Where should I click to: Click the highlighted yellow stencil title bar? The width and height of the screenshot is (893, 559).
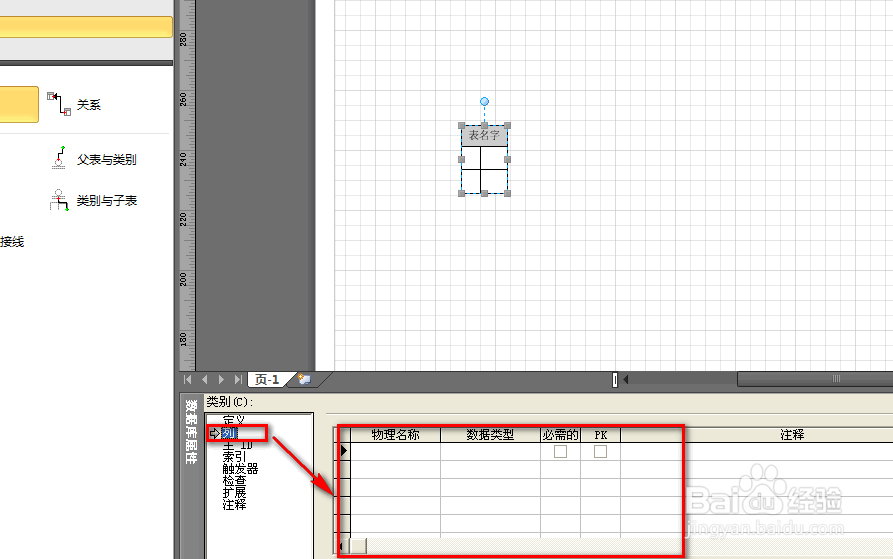click(x=86, y=27)
